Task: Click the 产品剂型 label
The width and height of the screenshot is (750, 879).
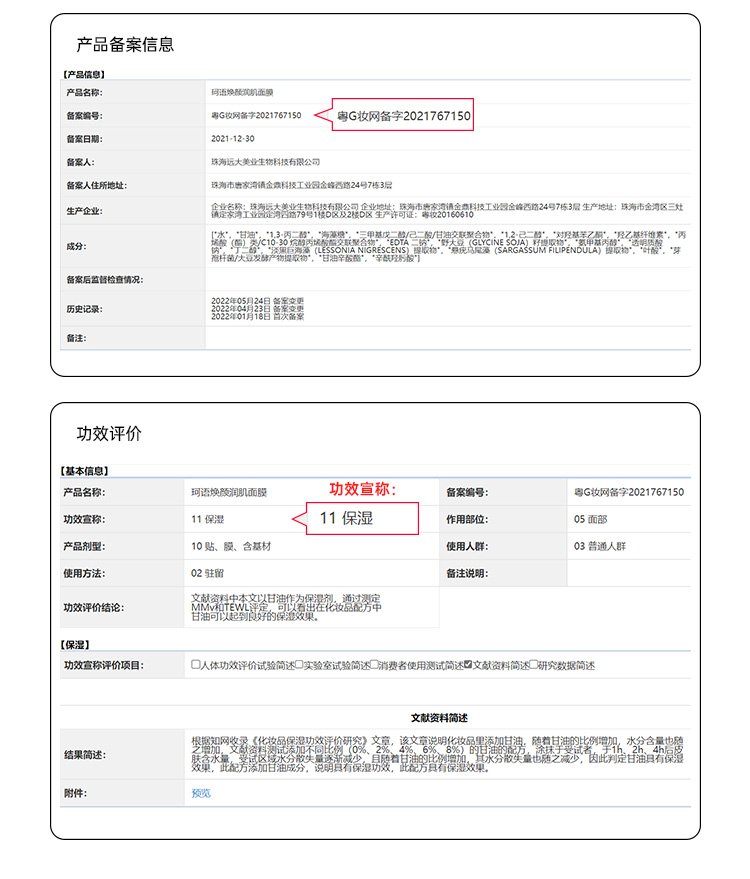Action: click(x=84, y=546)
